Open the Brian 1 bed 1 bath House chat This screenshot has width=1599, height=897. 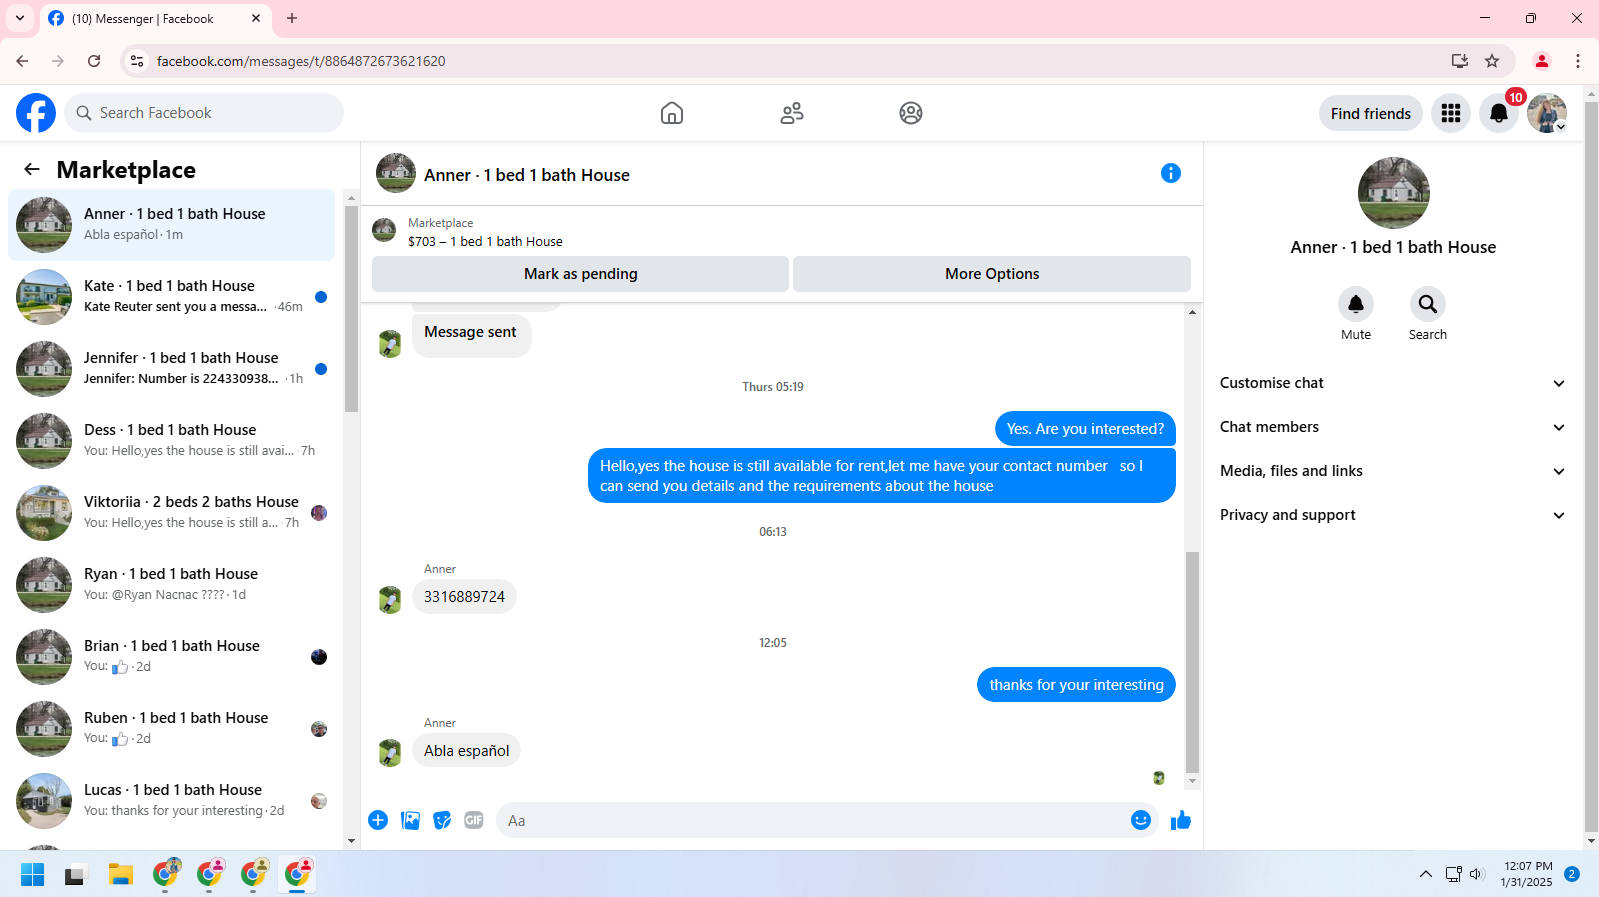click(x=171, y=657)
